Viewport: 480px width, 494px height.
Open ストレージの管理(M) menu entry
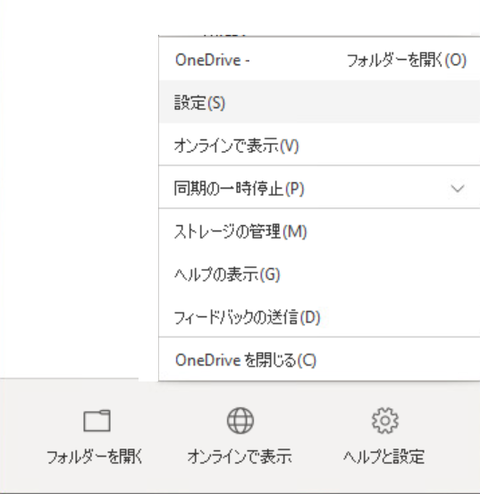click(319, 231)
